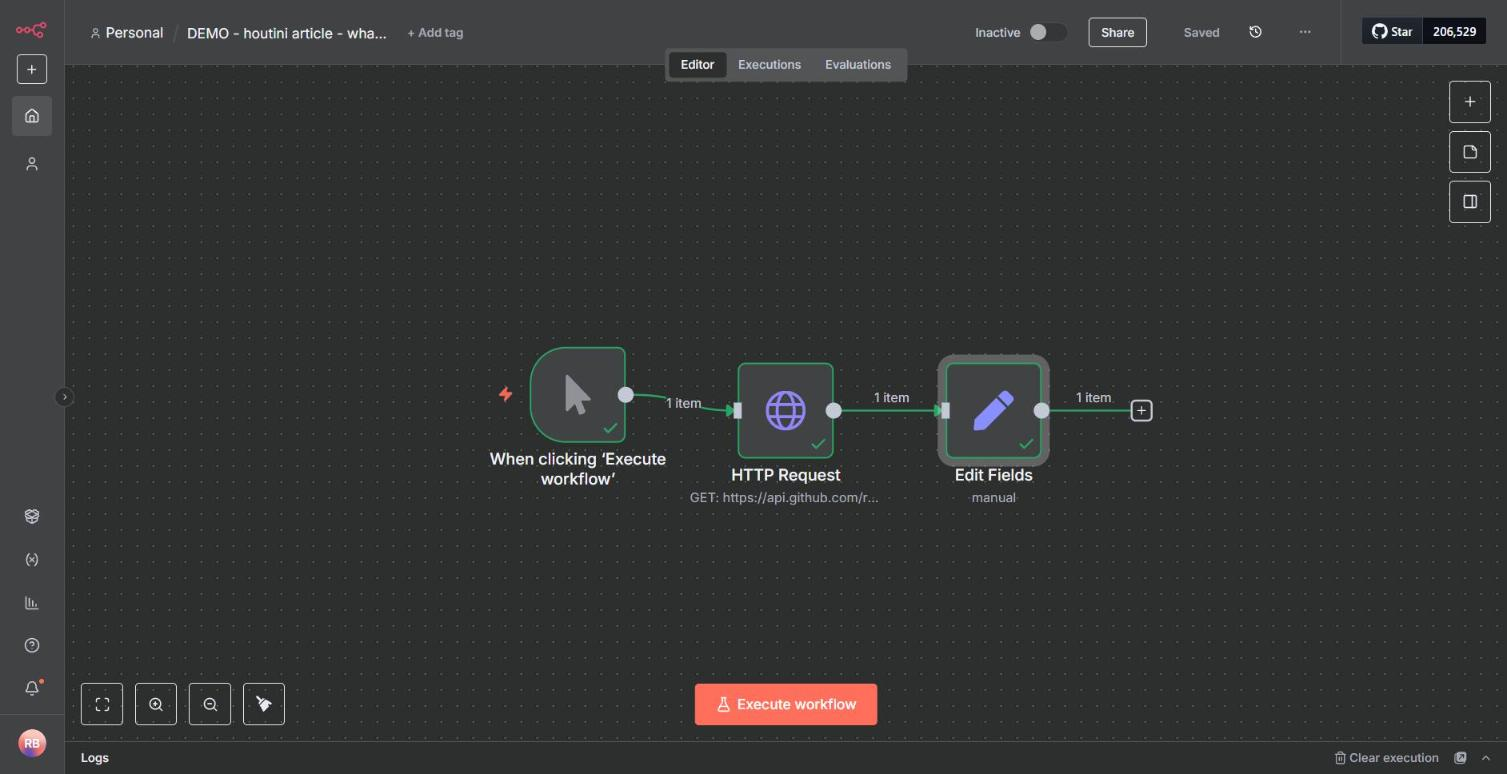Viewport: 1507px width, 774px height.
Task: Click the tidy up workflow icon
Action: coord(264,704)
